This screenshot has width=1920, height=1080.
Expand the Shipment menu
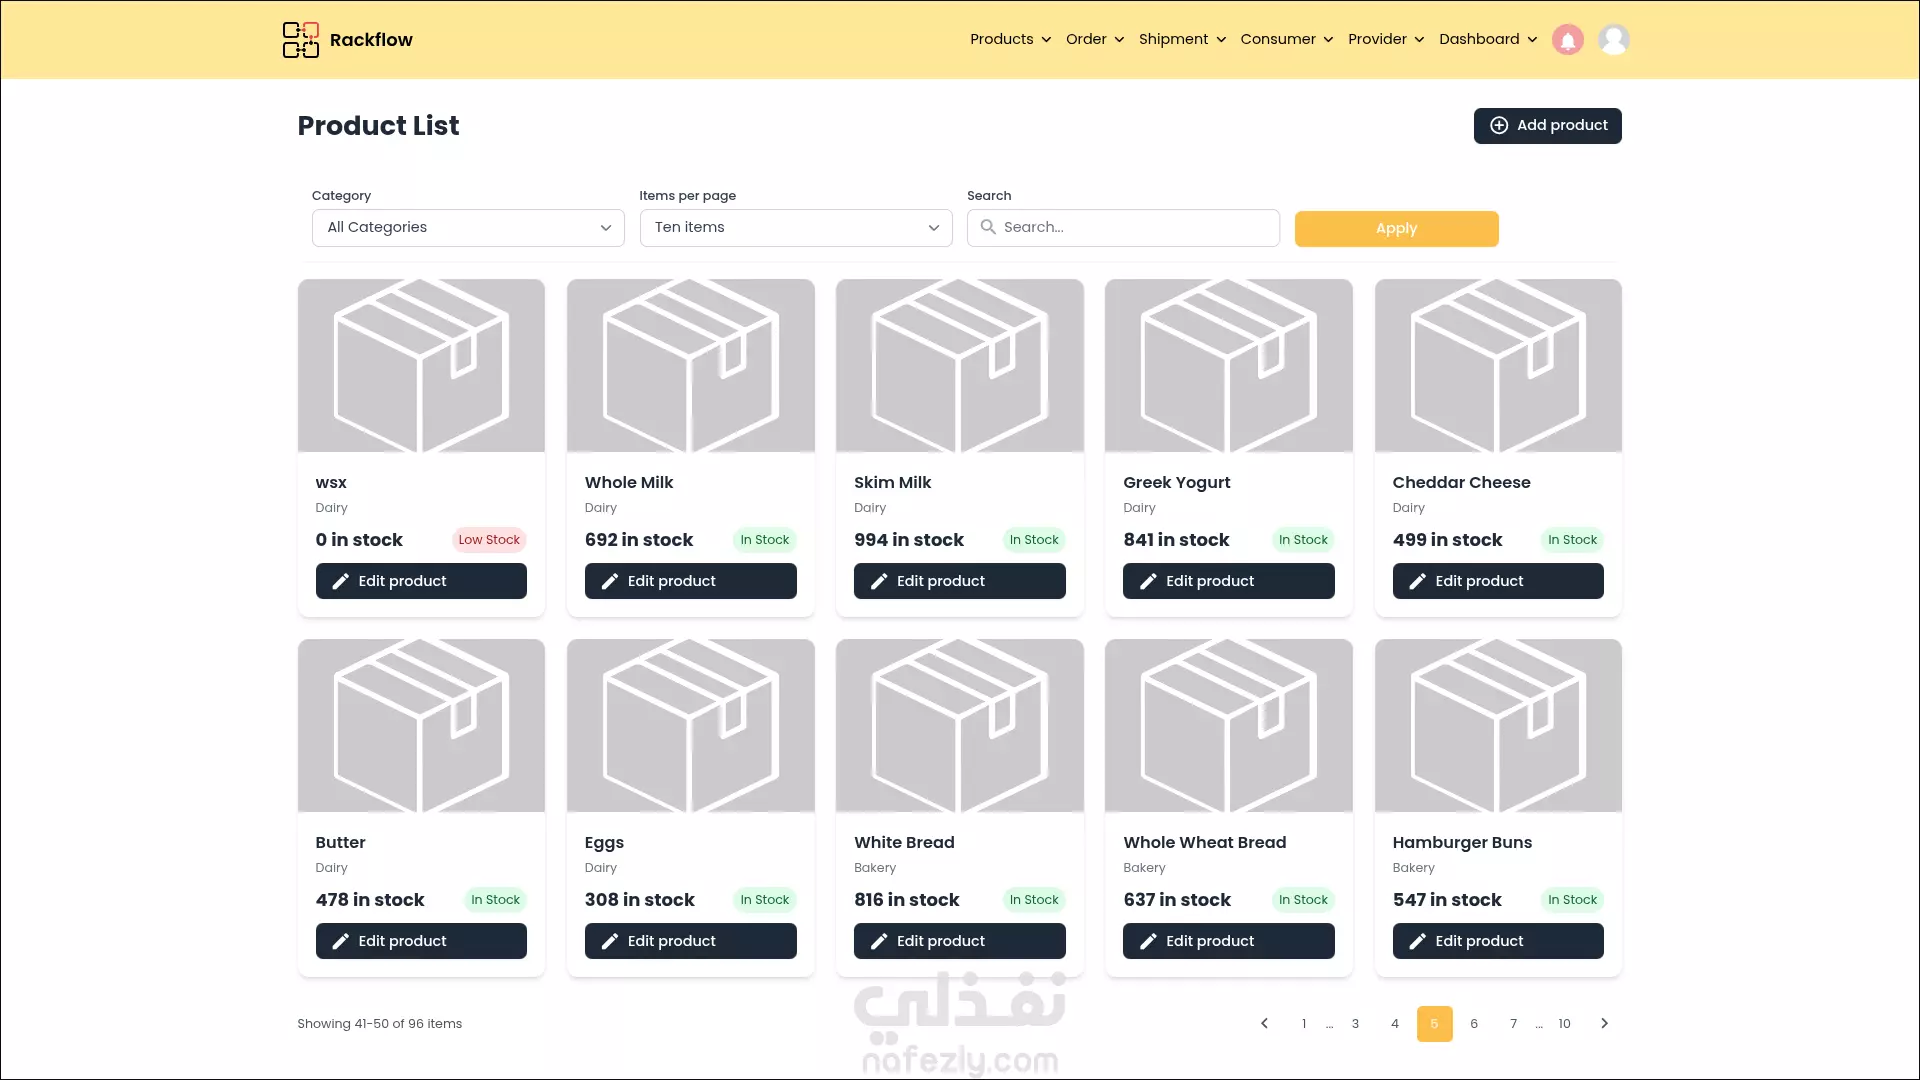point(1182,39)
